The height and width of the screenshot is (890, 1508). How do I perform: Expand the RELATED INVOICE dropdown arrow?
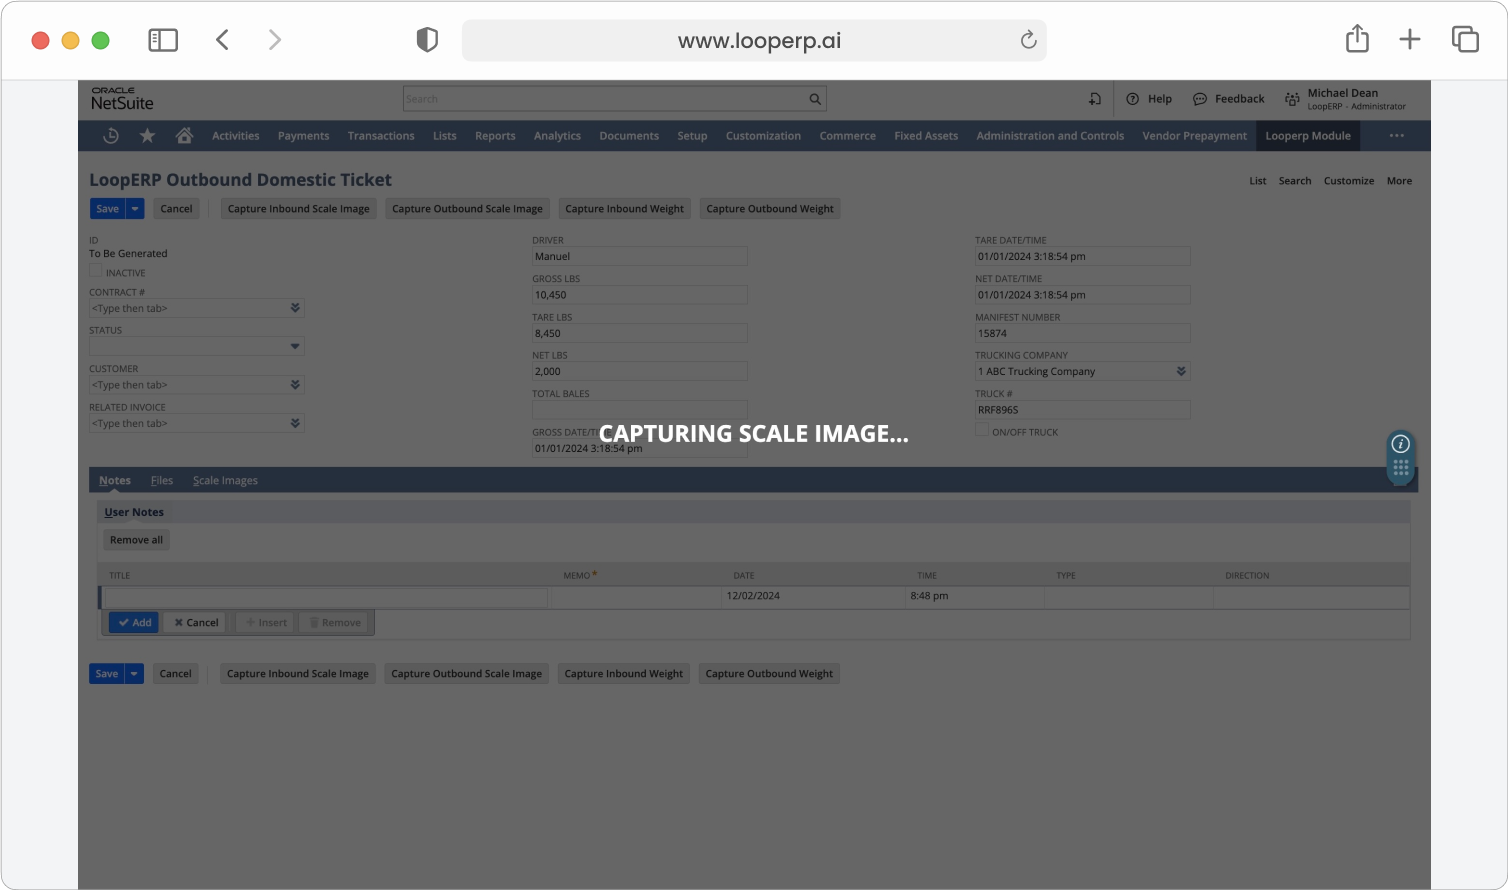pyautogui.click(x=295, y=423)
